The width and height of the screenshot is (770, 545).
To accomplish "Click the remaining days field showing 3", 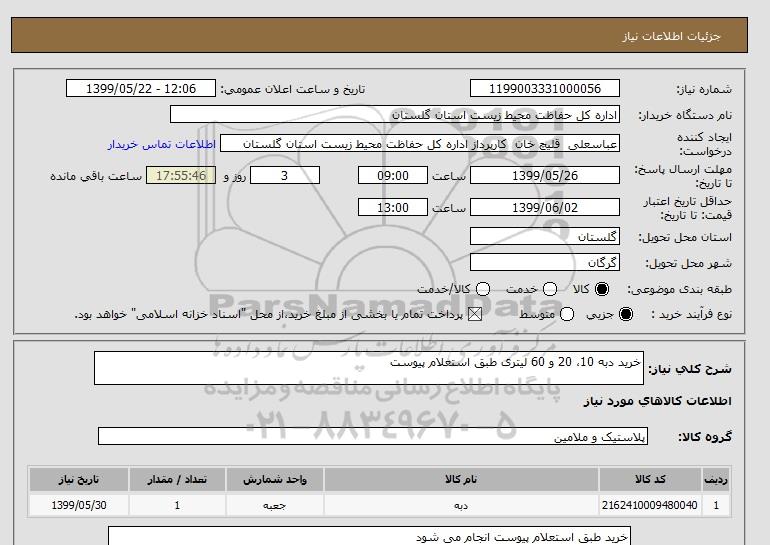I will pyautogui.click(x=285, y=175).
